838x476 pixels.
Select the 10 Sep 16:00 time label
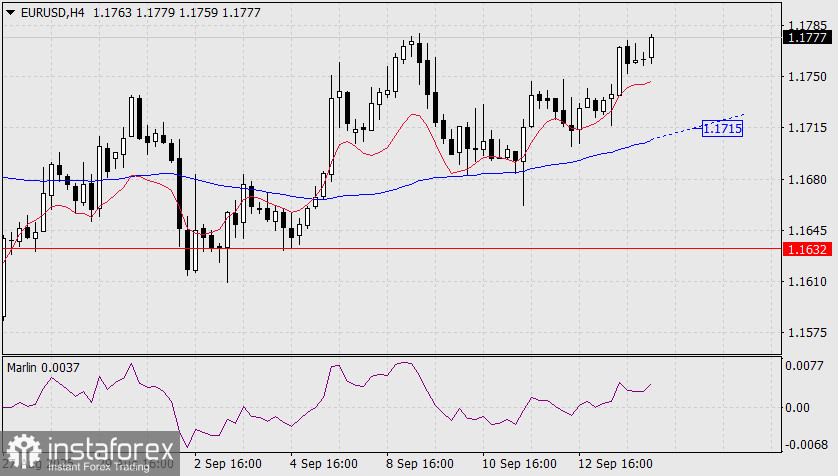[x=519, y=464]
